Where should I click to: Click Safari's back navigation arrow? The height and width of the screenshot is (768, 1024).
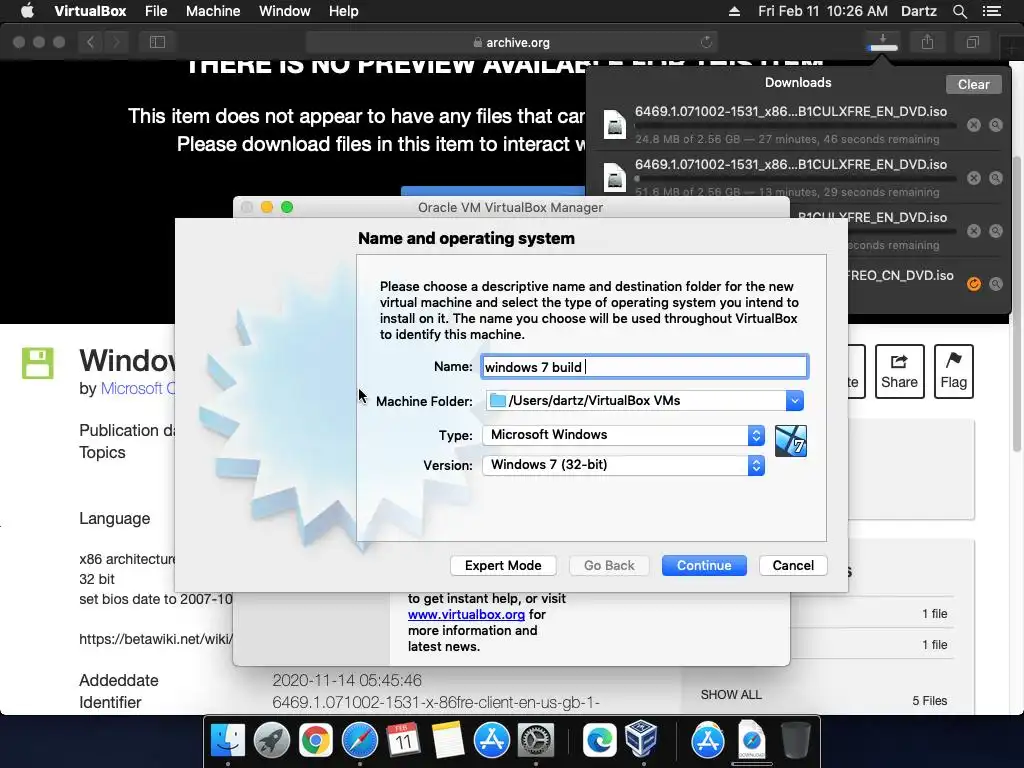coord(91,42)
